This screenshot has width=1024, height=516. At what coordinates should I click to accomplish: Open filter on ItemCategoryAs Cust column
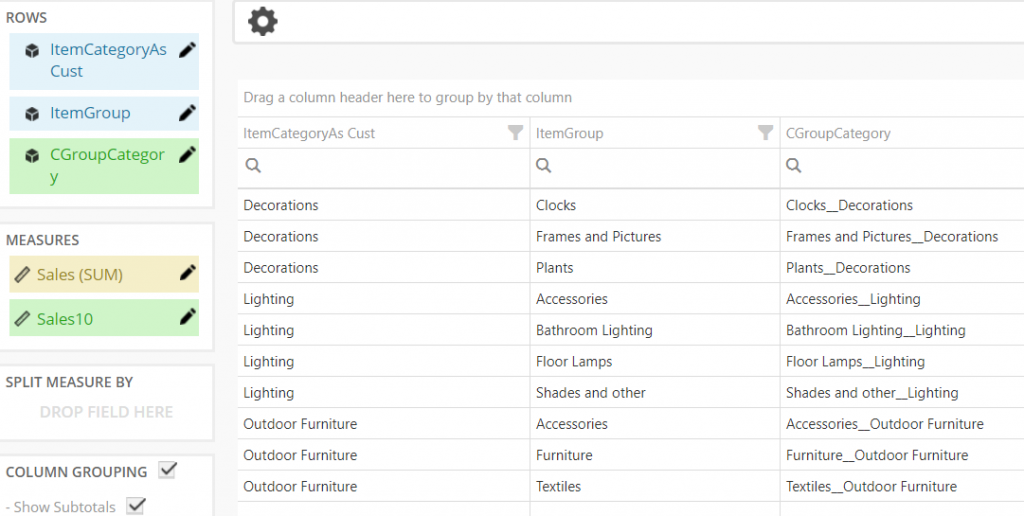point(515,133)
